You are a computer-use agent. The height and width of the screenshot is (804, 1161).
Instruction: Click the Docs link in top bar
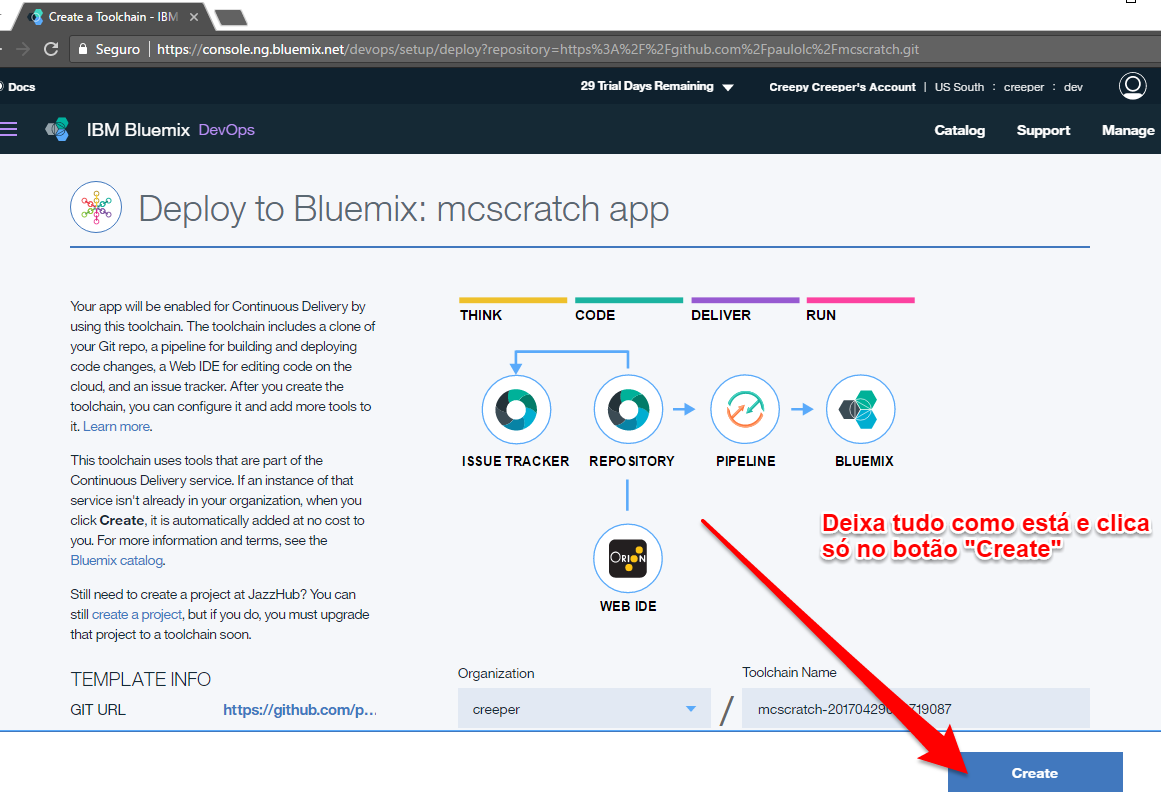coord(21,87)
